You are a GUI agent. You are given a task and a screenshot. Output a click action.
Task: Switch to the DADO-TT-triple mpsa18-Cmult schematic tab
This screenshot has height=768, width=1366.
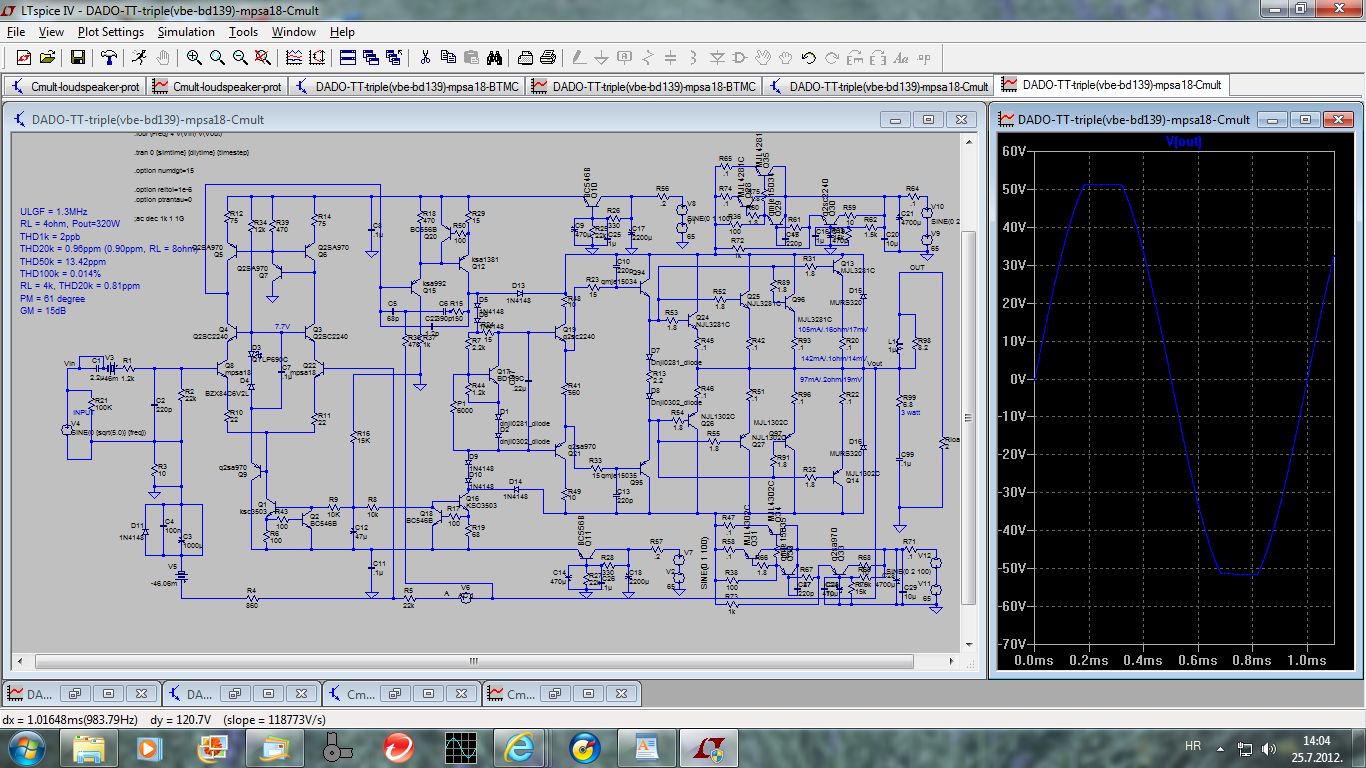pyautogui.click(x=880, y=86)
